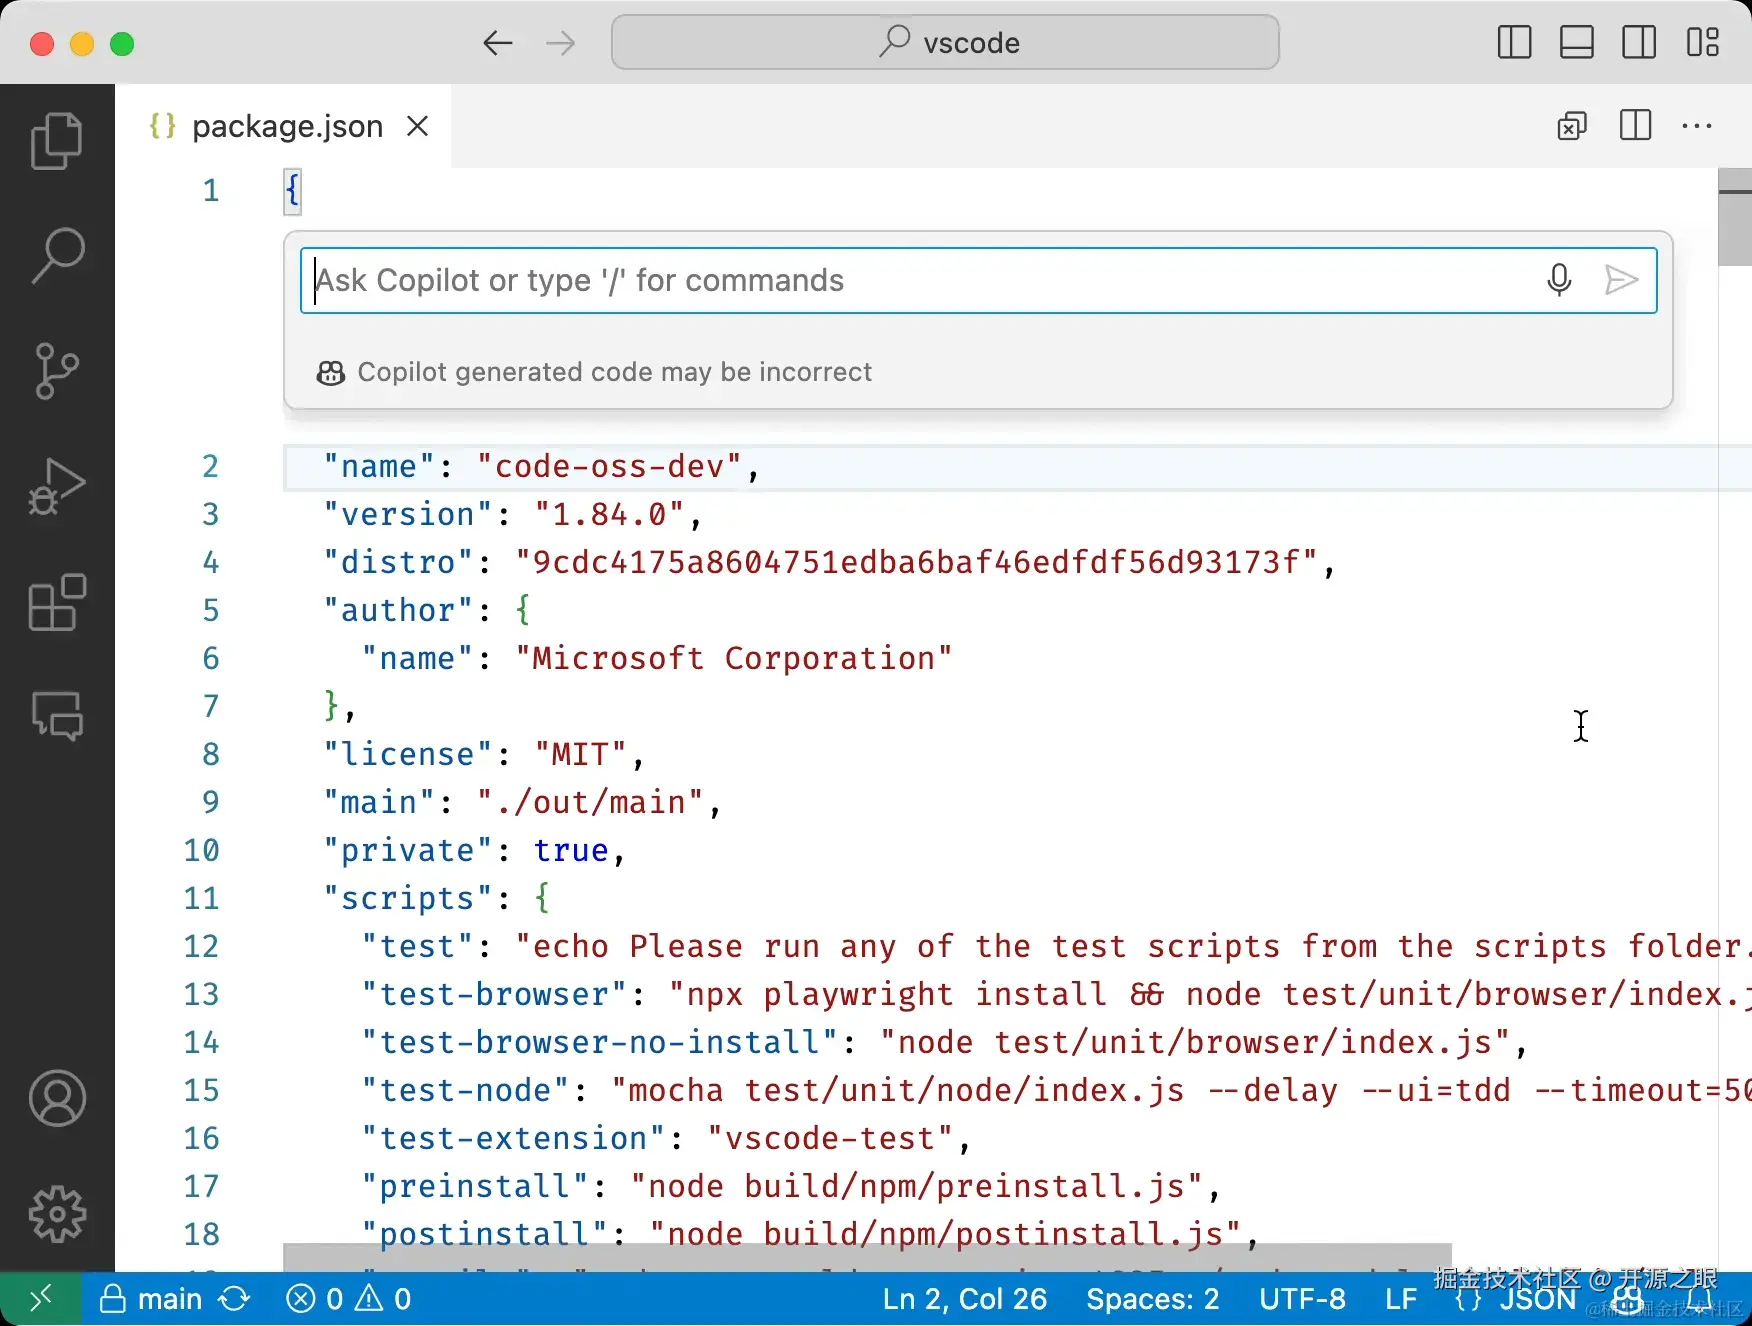The height and width of the screenshot is (1326, 1752).
Task: Toggle the bottom panel visibility
Action: (x=1576, y=42)
